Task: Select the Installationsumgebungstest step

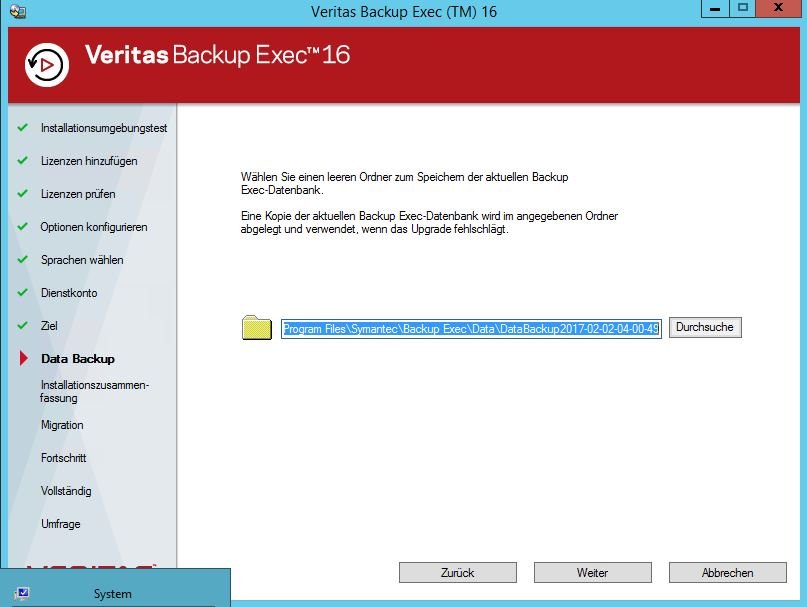Action: coord(104,128)
